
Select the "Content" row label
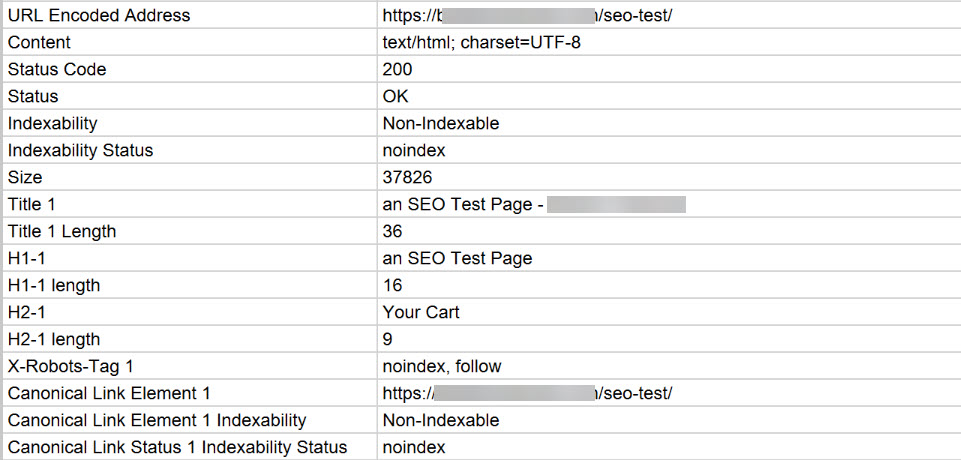pos(39,43)
